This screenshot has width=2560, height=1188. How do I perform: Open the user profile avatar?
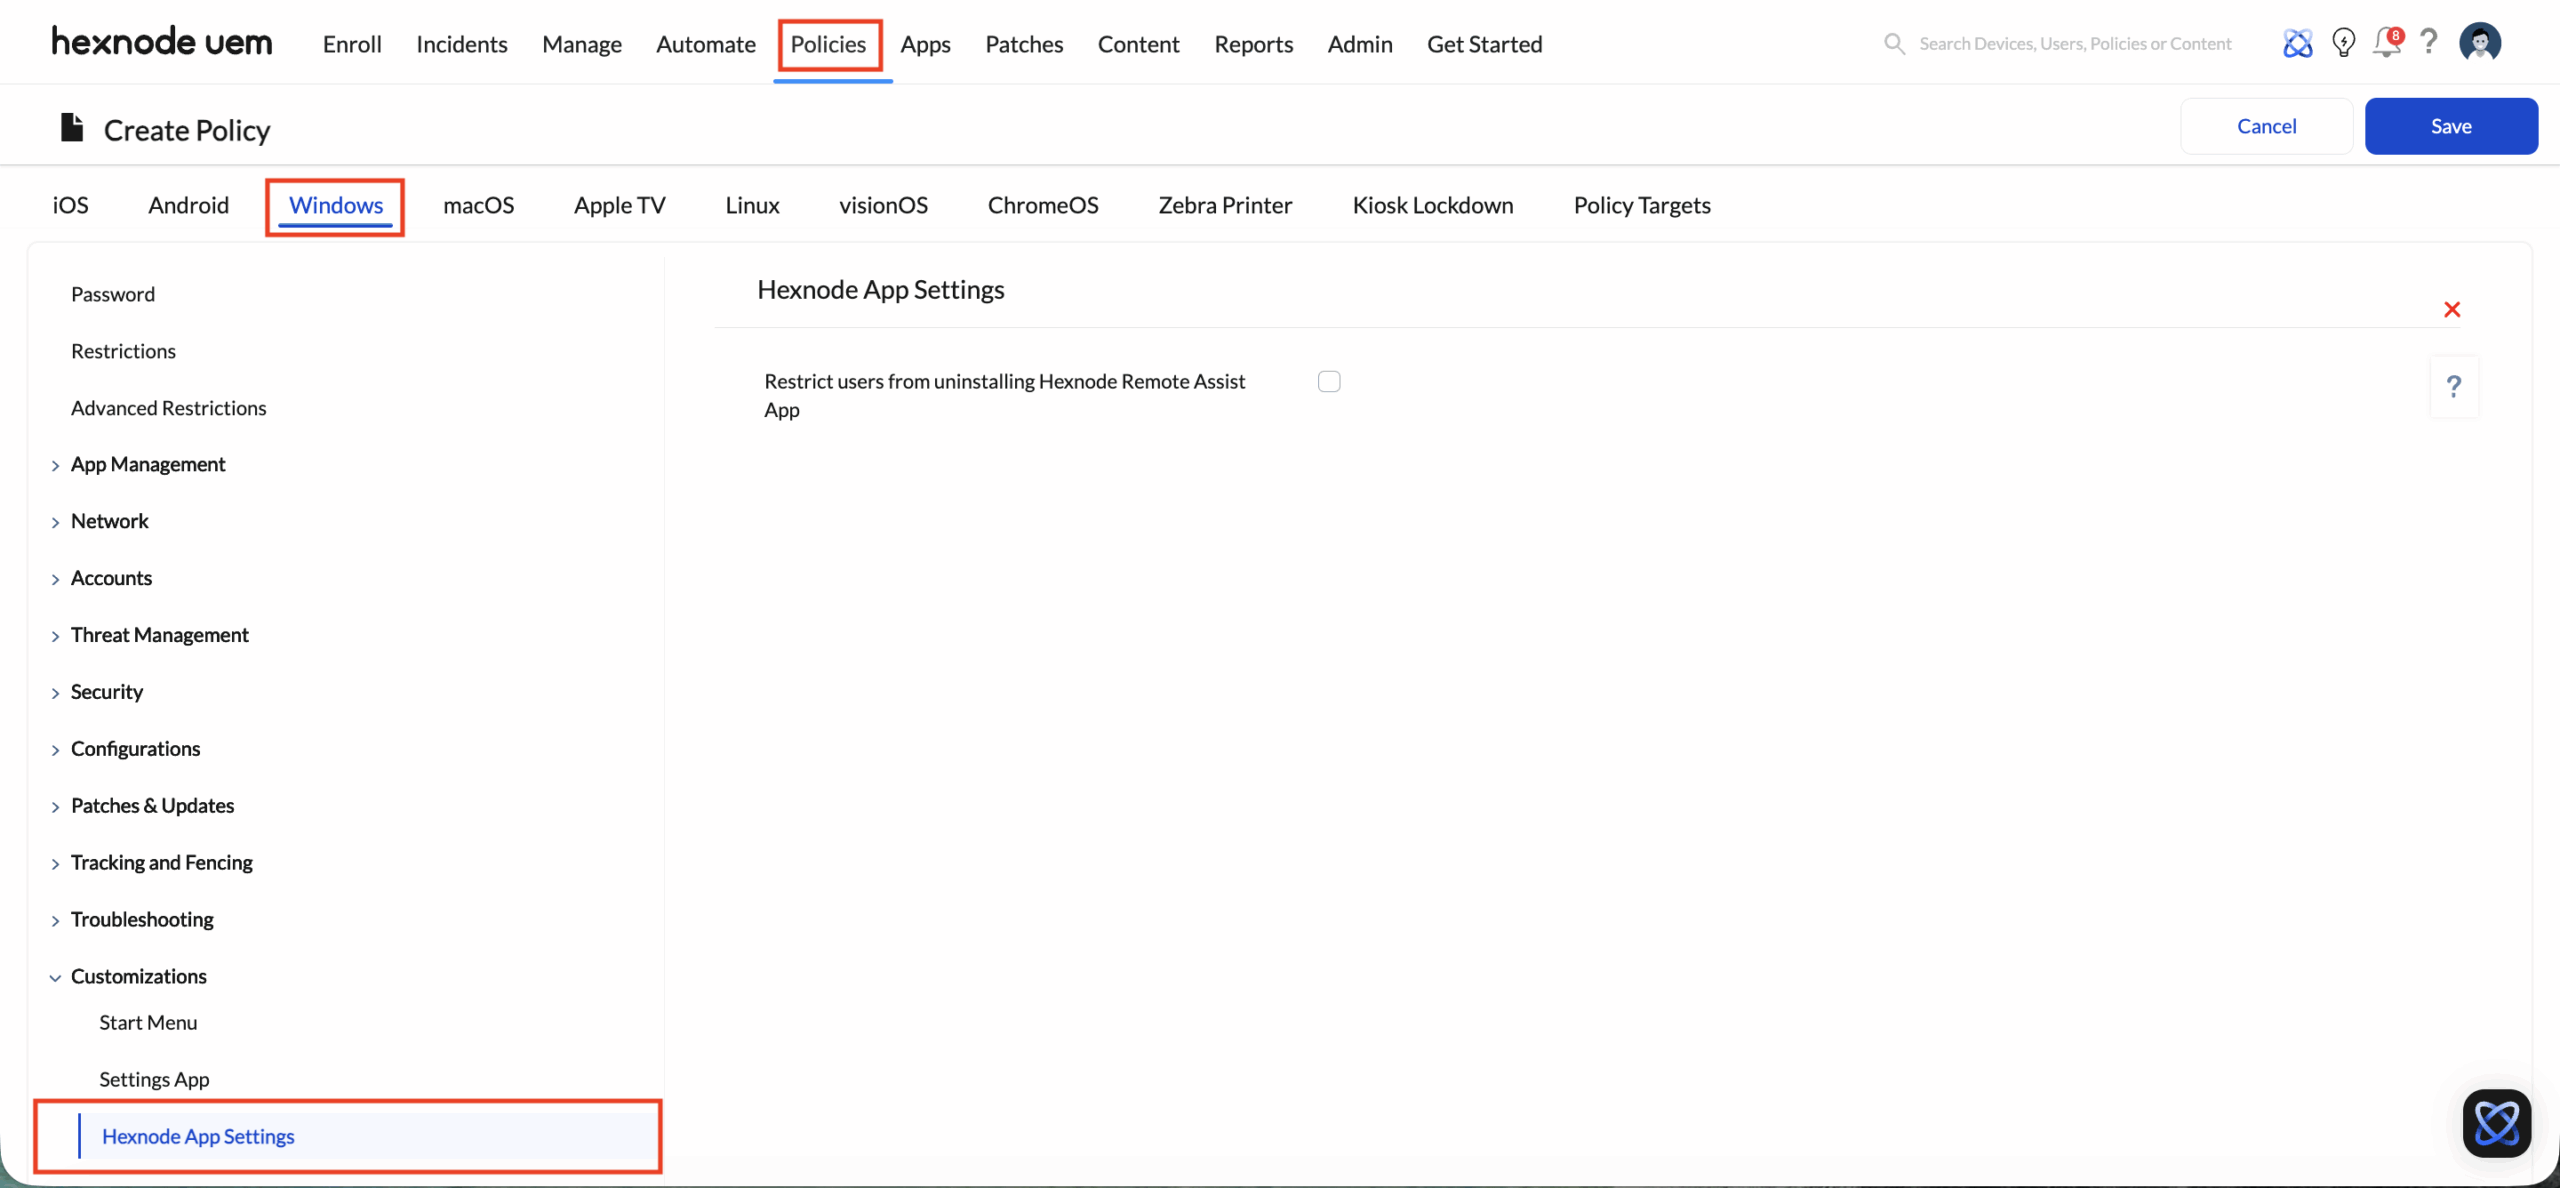pos(2480,43)
